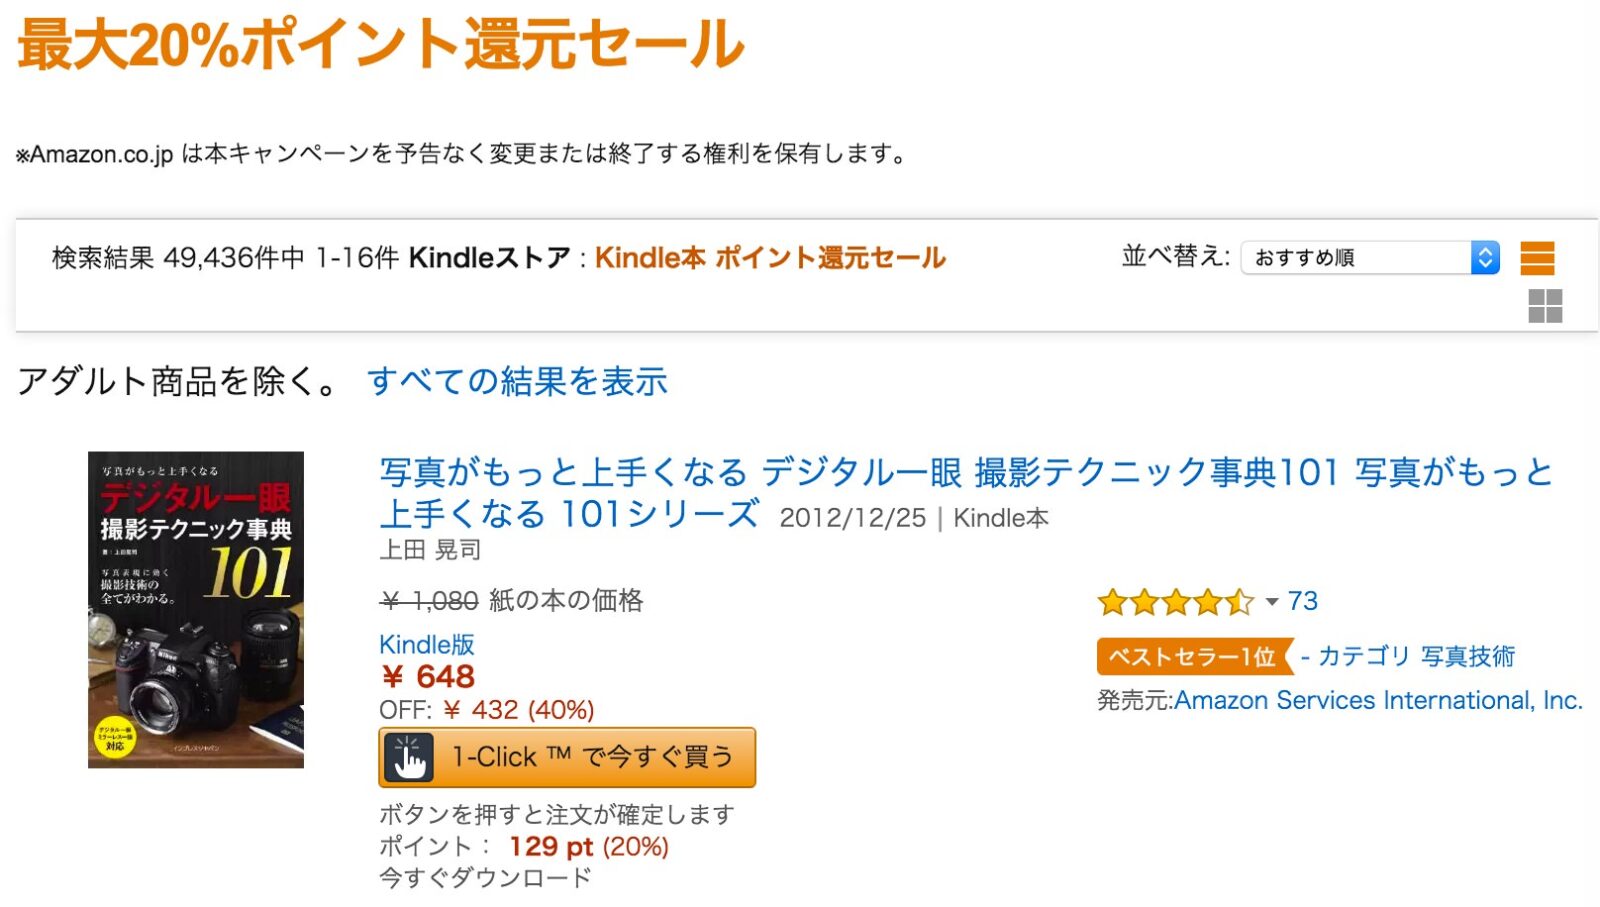
Task: Click the 129 pt points value
Action: [x=551, y=847]
